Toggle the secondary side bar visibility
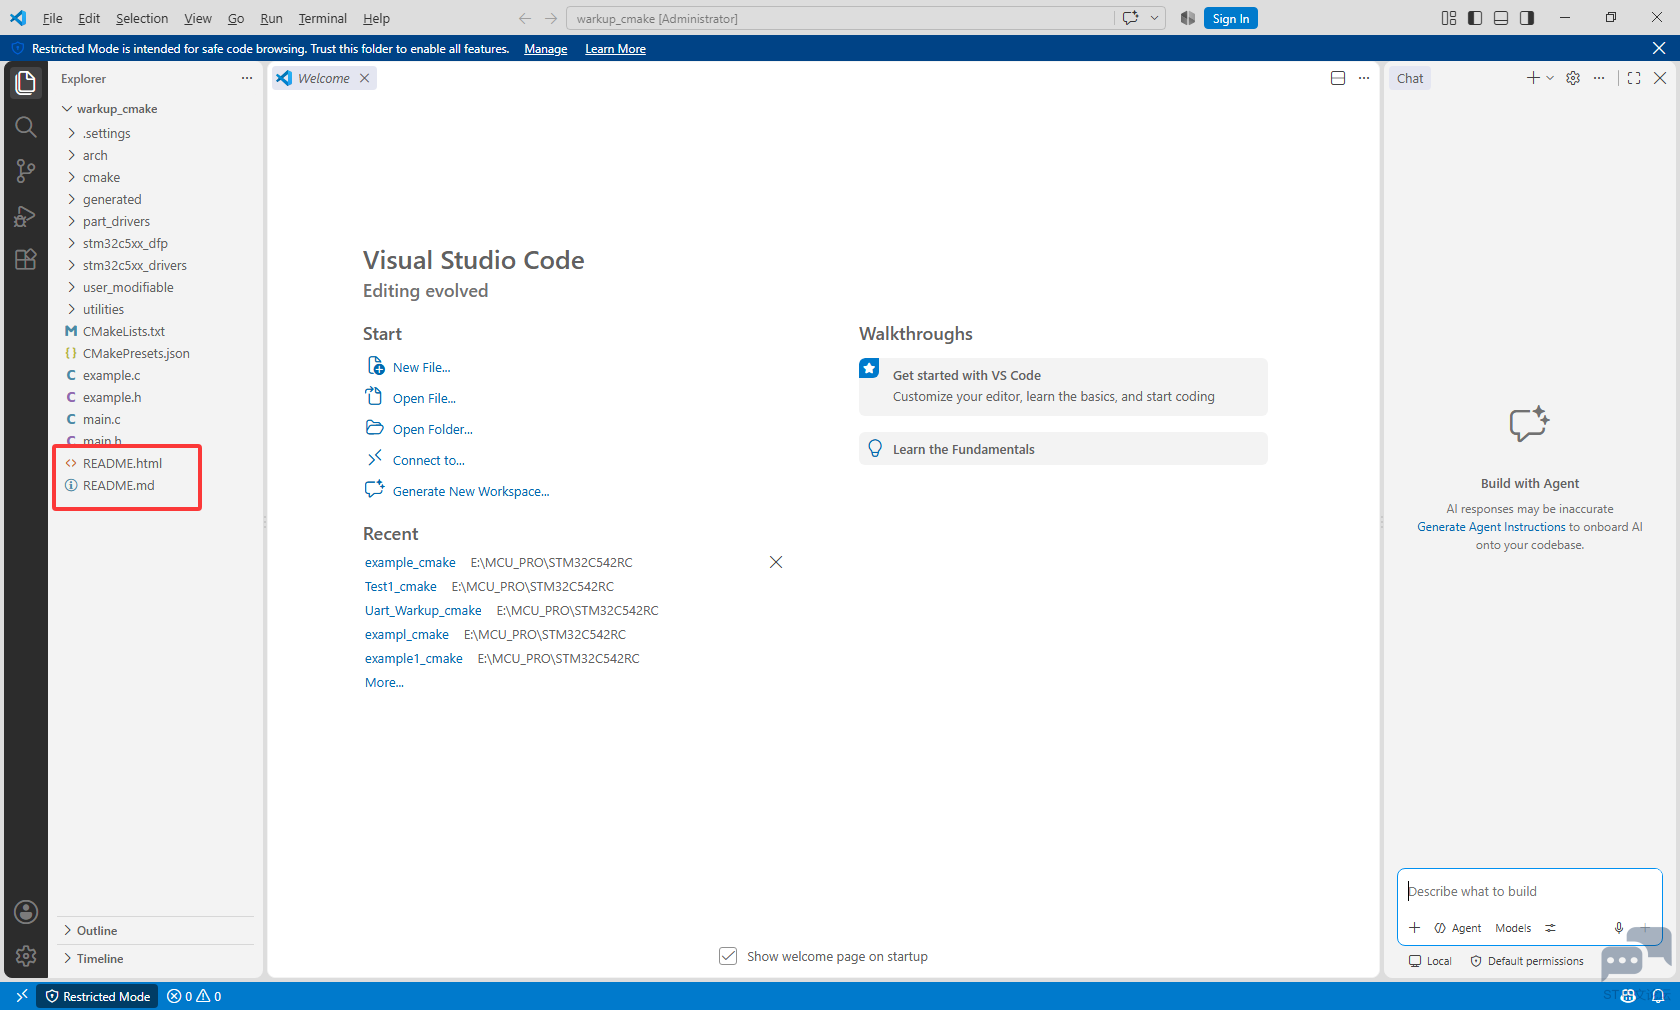The image size is (1680, 1010). click(x=1527, y=18)
